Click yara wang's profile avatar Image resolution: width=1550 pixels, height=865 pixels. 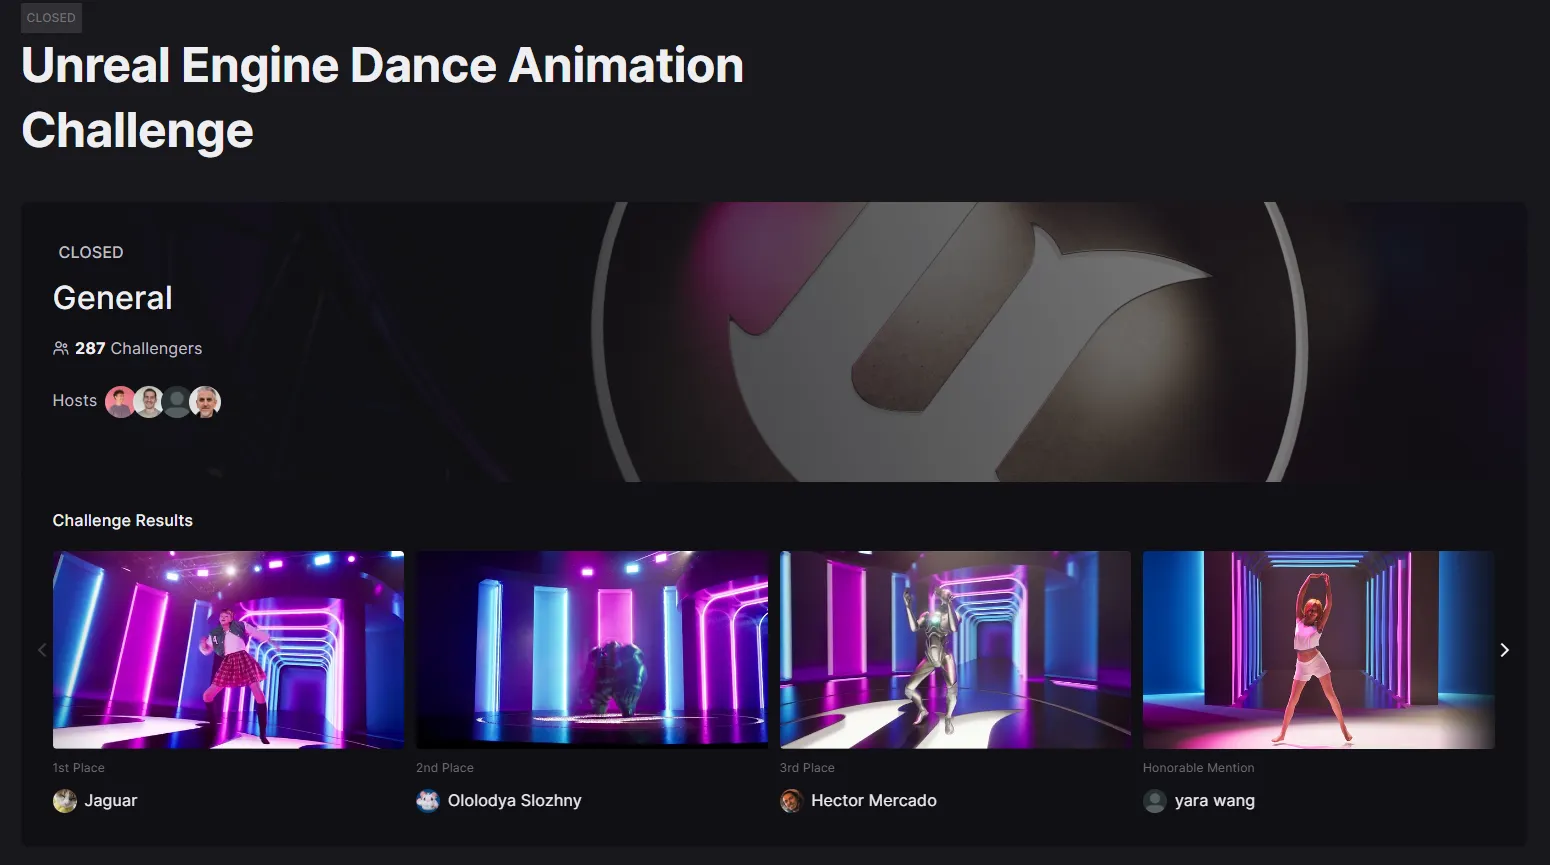(1155, 801)
